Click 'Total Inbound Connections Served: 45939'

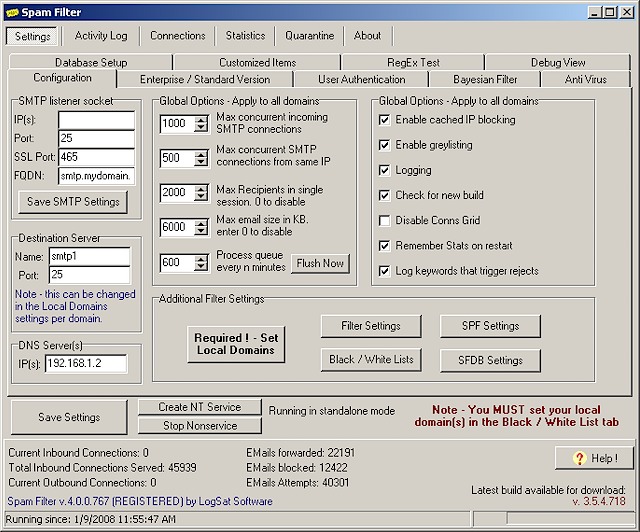click(x=102, y=467)
